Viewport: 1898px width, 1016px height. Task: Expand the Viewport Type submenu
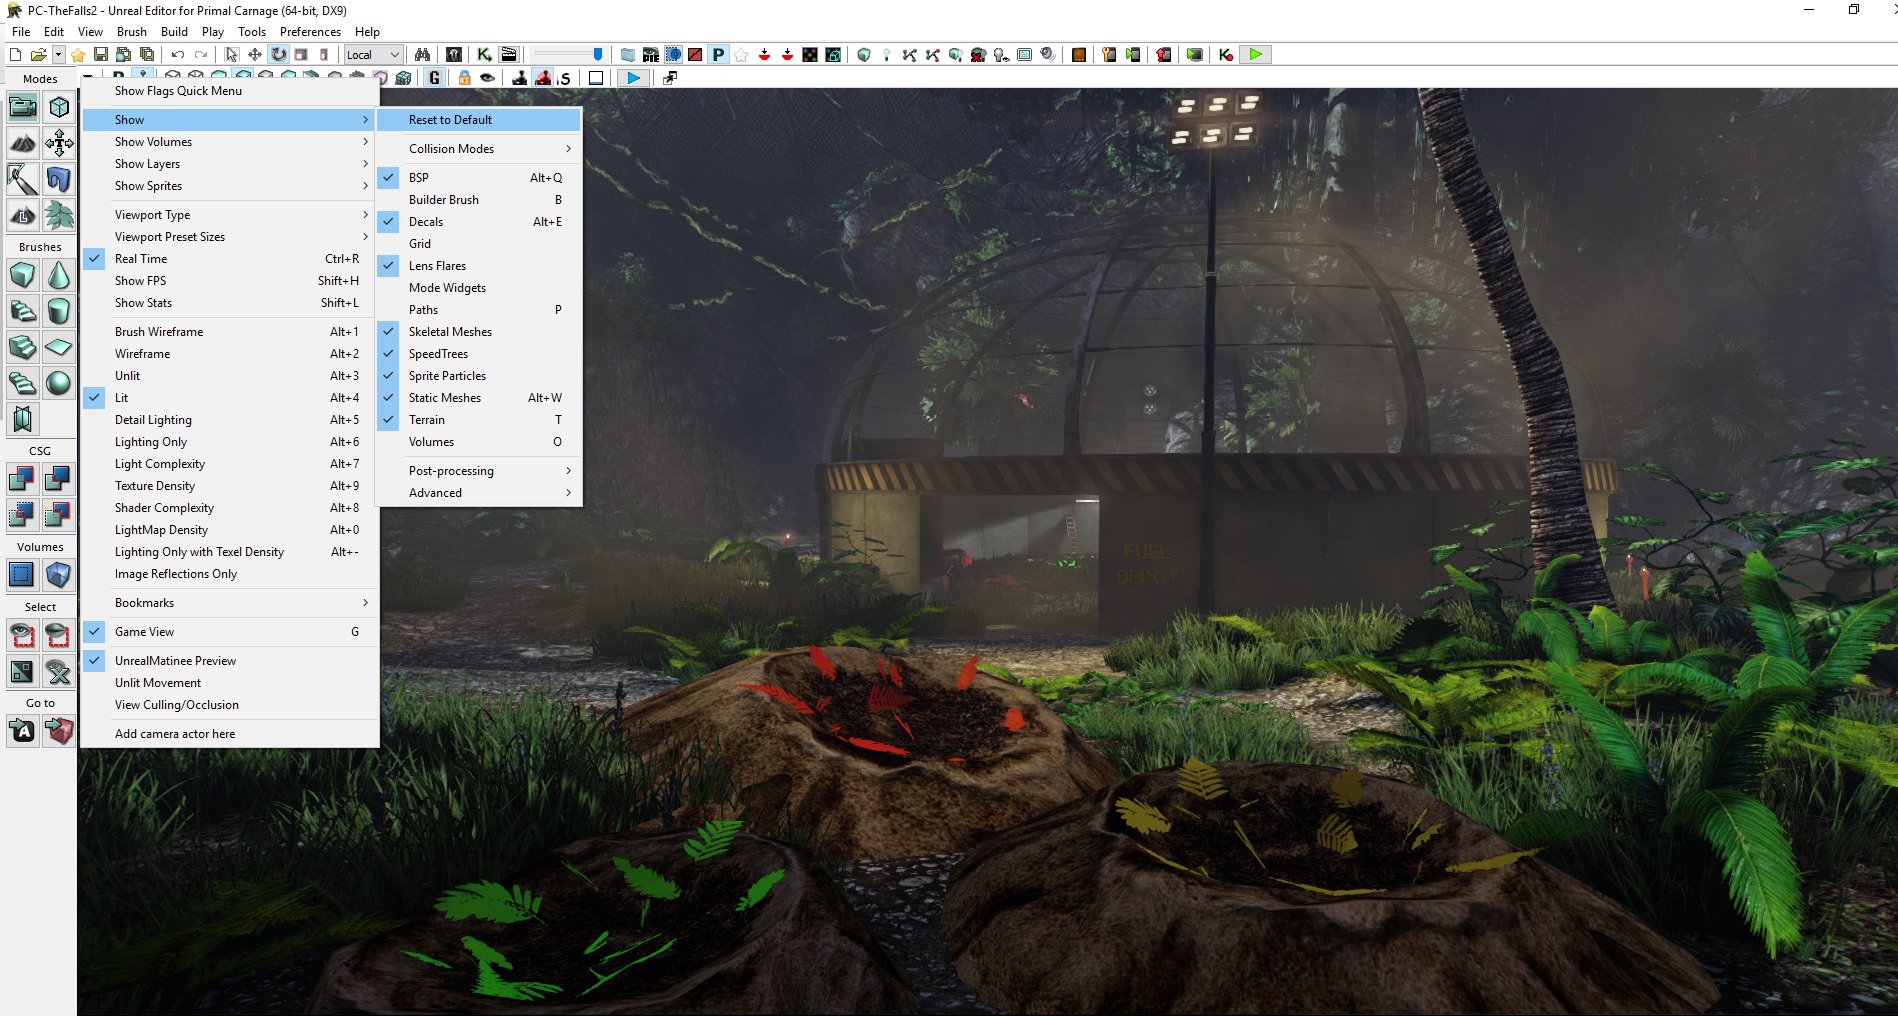[230, 215]
